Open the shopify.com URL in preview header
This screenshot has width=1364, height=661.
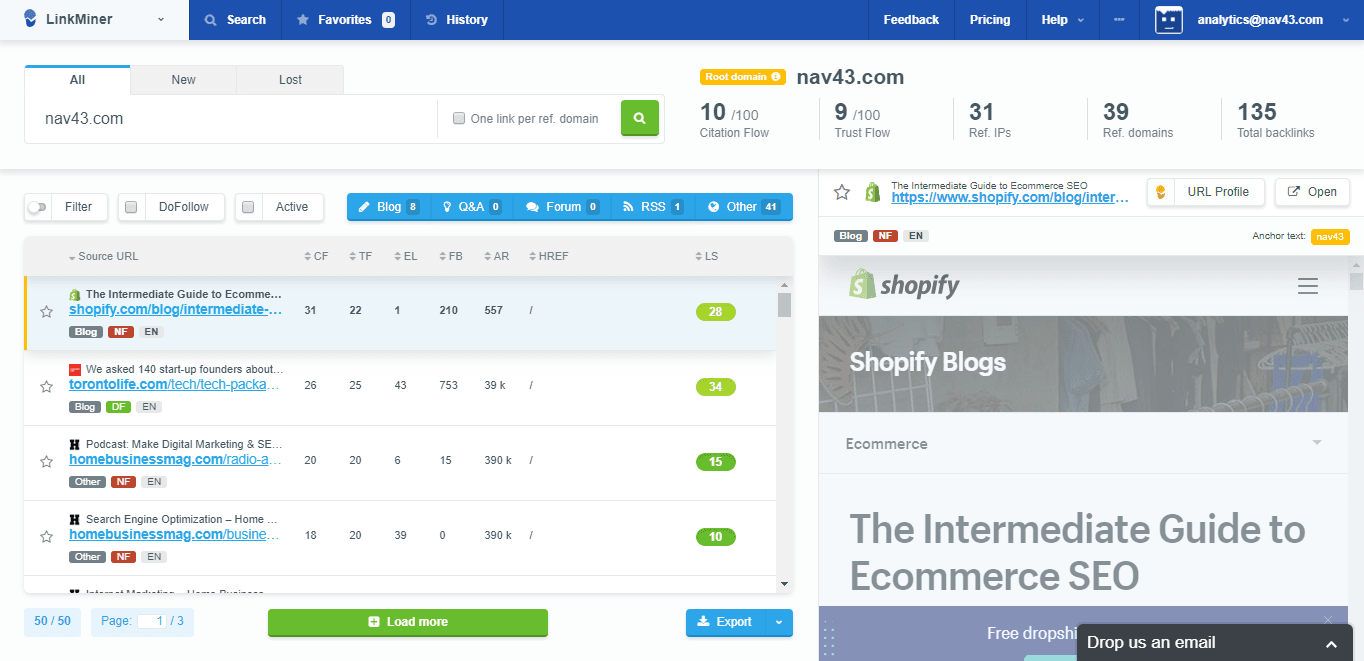1011,198
